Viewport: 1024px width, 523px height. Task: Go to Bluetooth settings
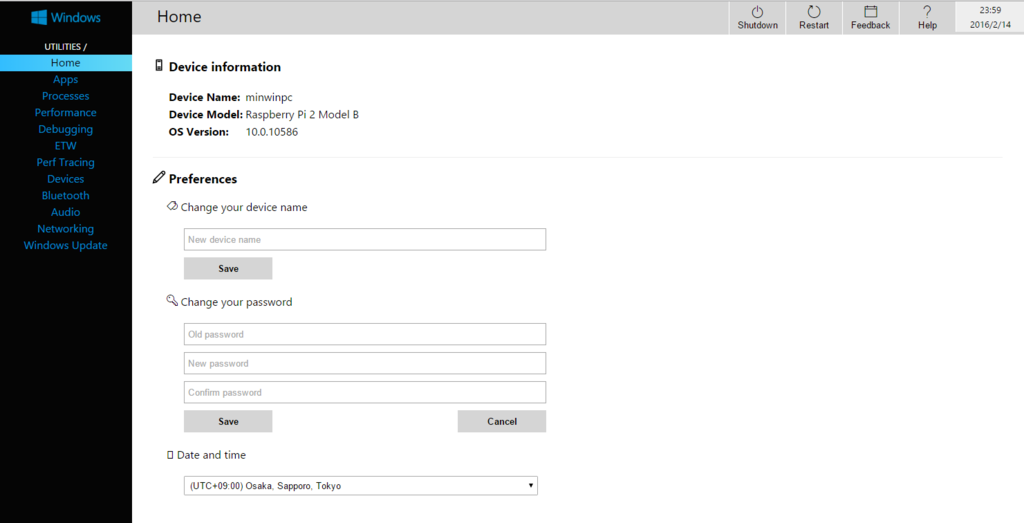pos(65,195)
